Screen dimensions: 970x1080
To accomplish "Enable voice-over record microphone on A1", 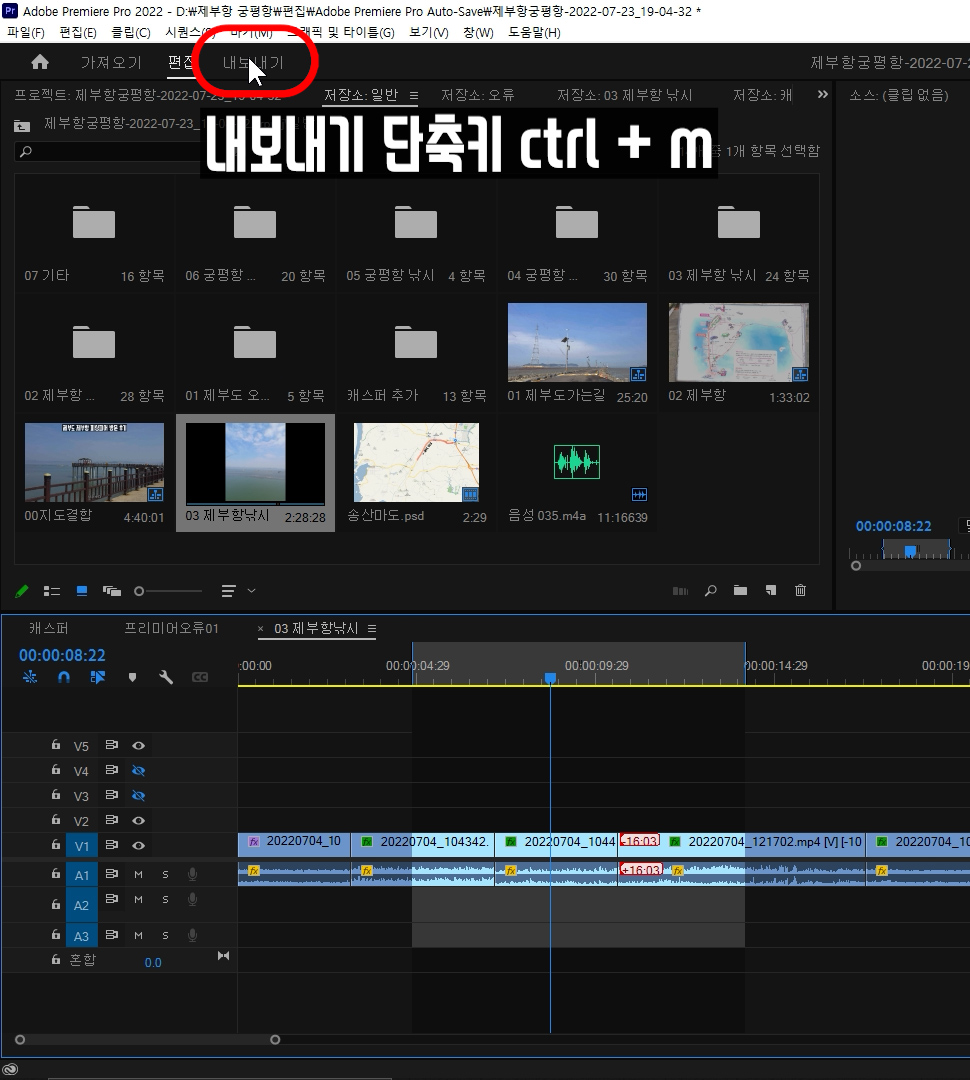I will [x=193, y=874].
